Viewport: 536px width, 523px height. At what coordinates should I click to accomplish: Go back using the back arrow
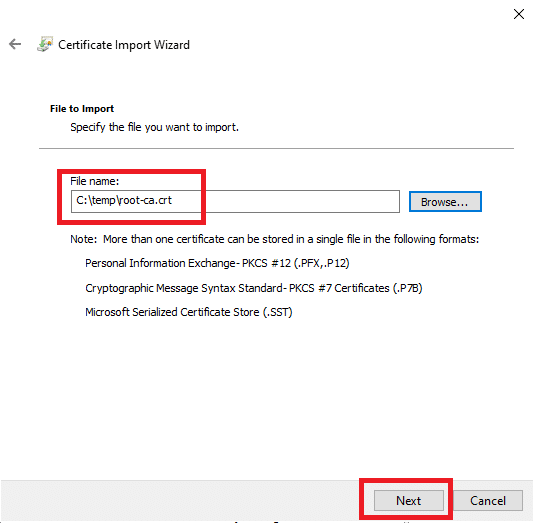click(x=15, y=44)
